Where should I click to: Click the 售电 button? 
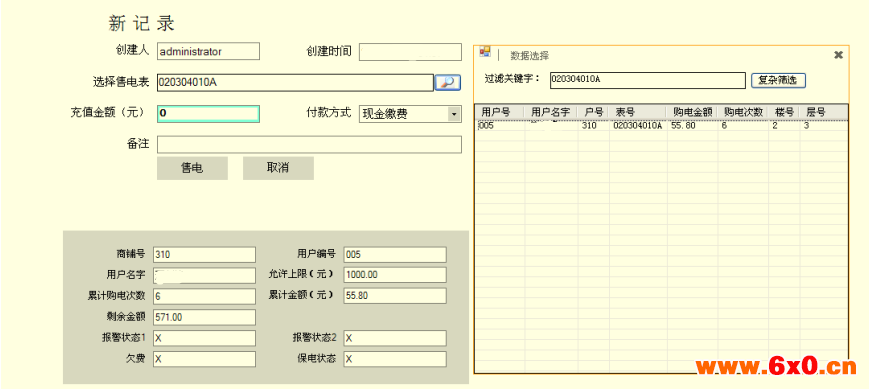click(192, 168)
